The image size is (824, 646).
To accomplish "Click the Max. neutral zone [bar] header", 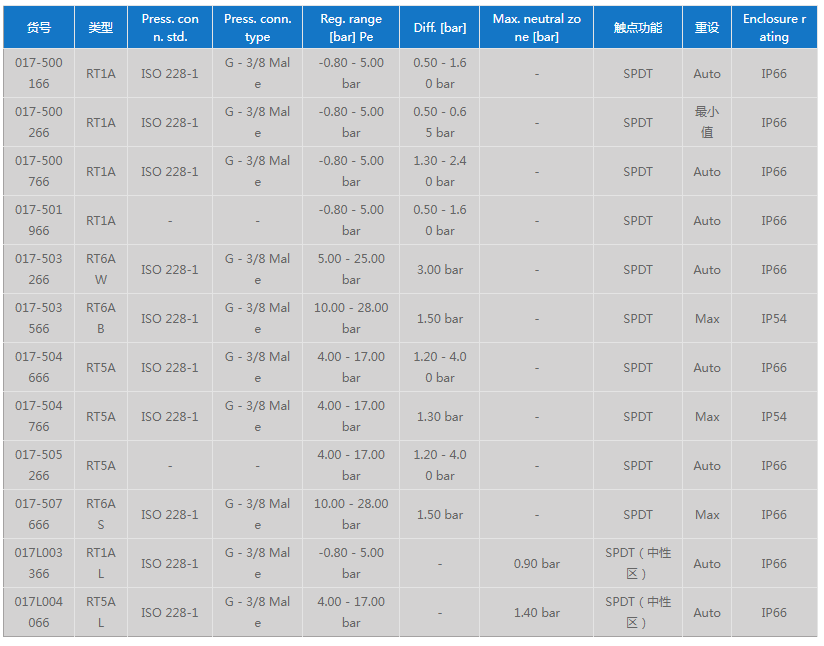I will pos(537,28).
